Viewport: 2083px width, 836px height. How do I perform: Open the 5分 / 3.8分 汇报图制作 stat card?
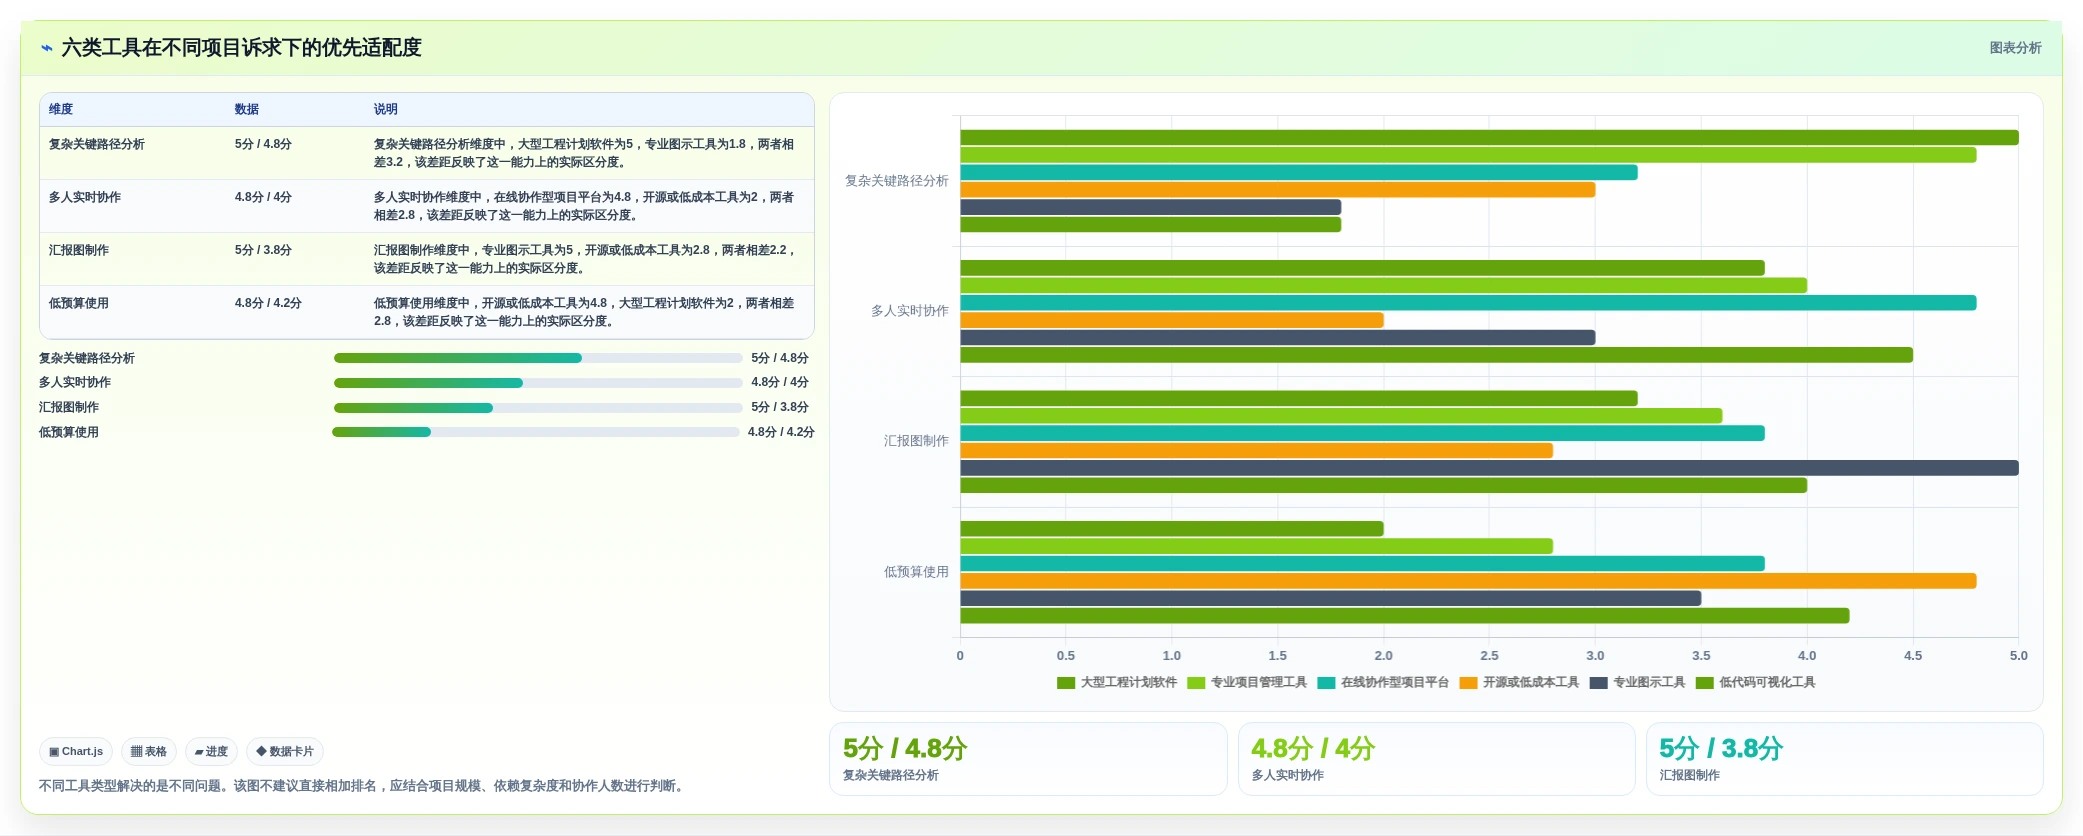[1844, 759]
